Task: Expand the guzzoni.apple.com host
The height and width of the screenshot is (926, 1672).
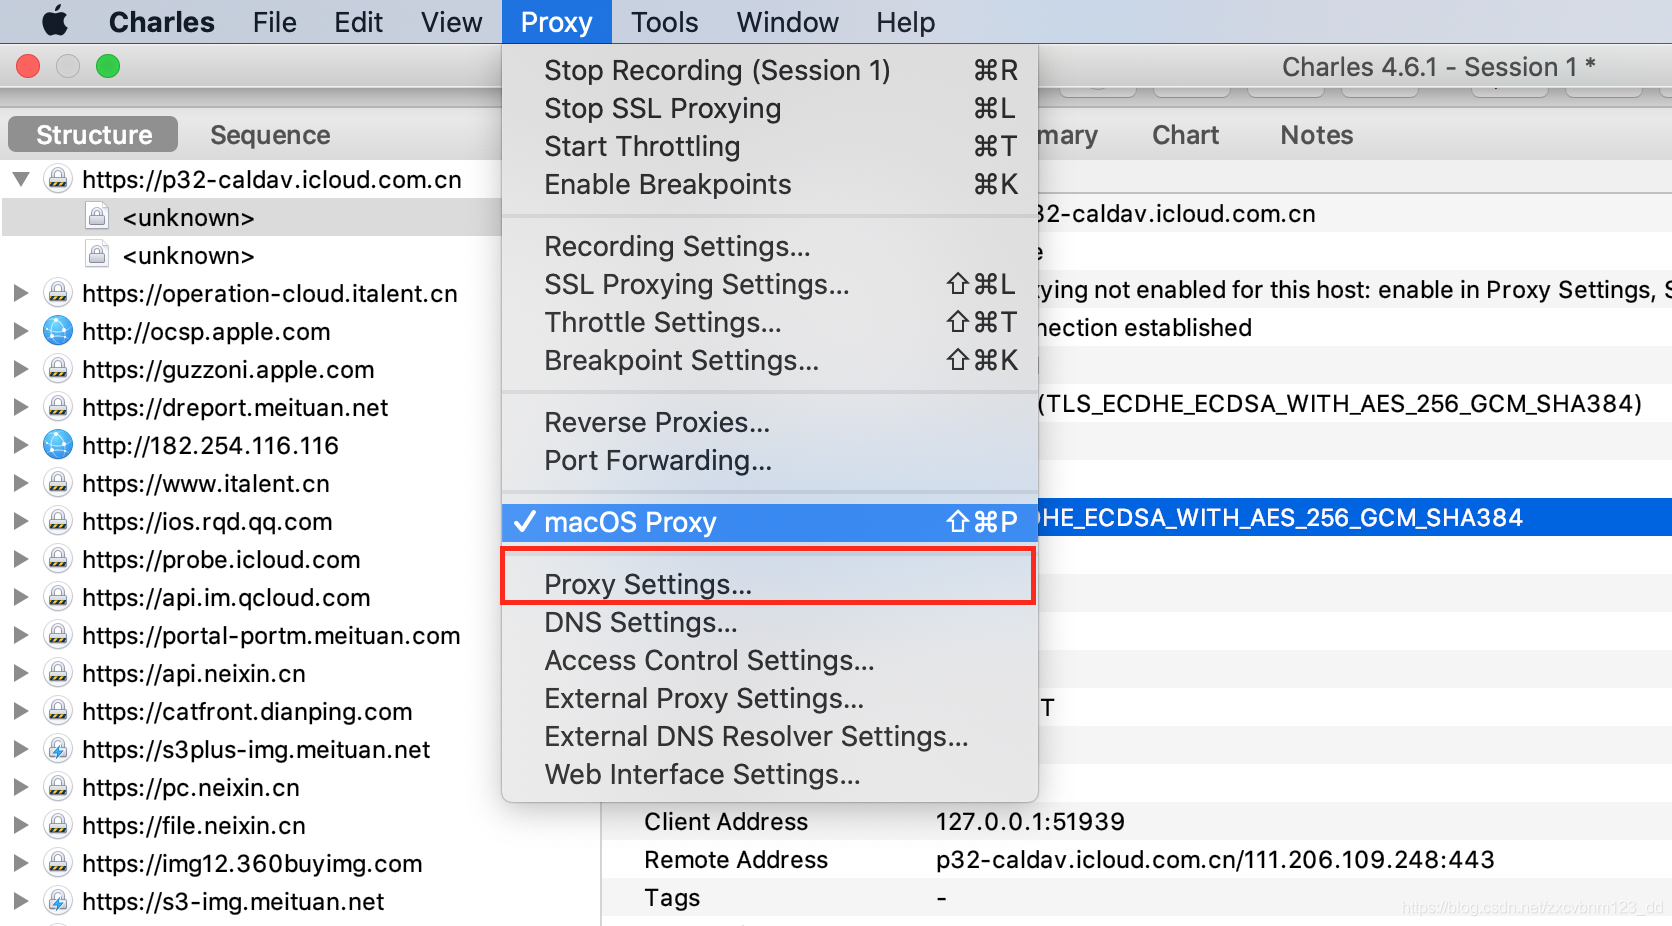Action: click(20, 369)
